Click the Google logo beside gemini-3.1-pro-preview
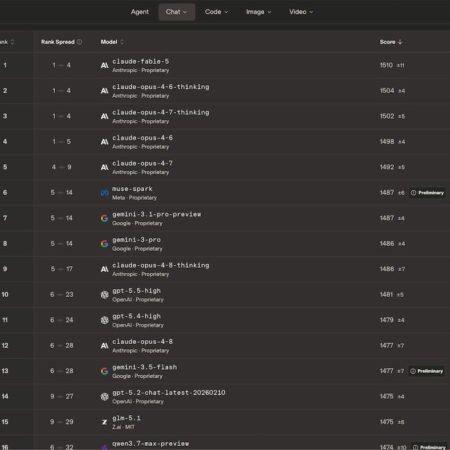 (x=105, y=218)
